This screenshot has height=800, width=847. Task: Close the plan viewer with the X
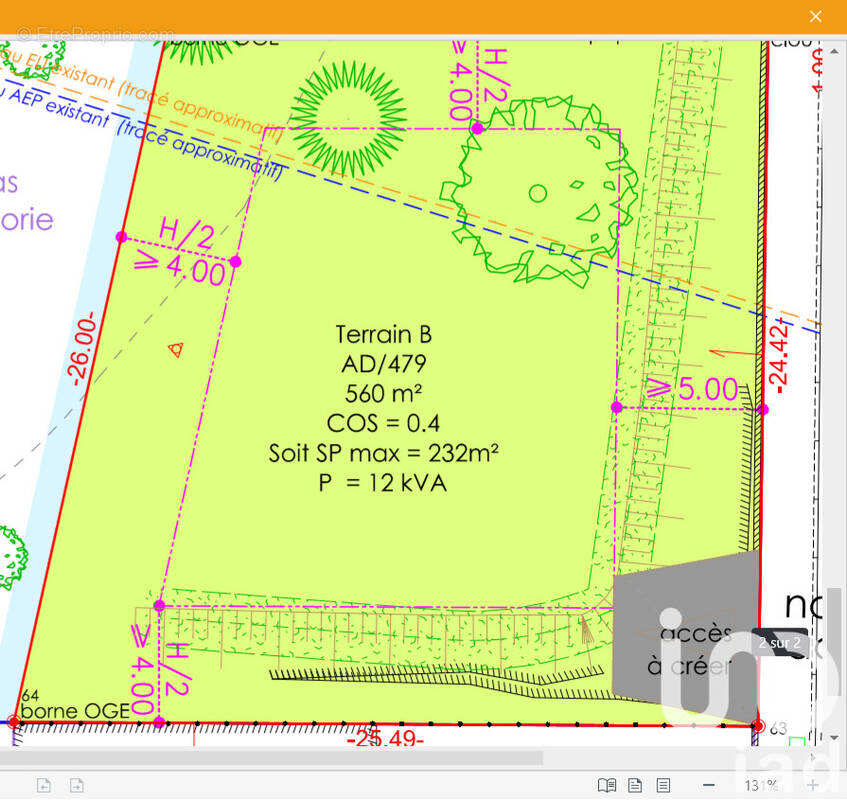[x=815, y=16]
